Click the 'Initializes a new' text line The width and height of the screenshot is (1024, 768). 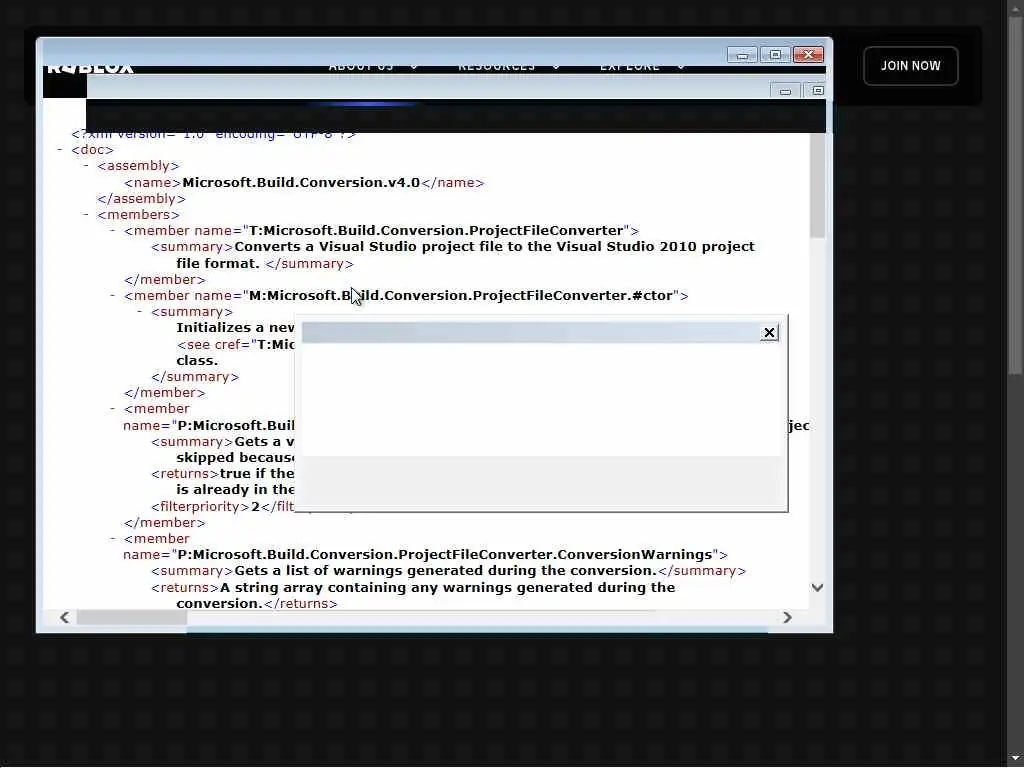[x=236, y=328]
